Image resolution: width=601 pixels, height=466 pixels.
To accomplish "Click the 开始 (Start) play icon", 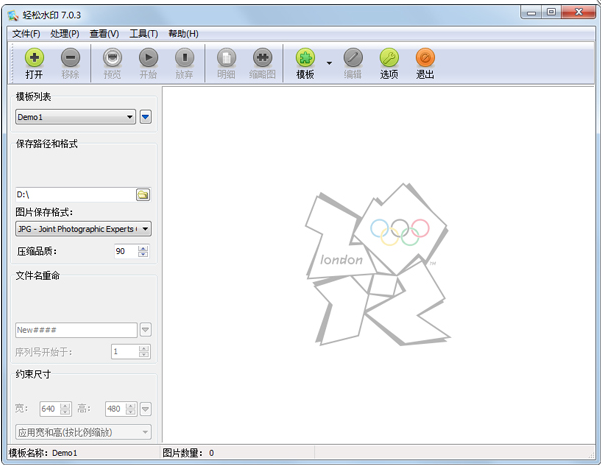I will pos(148,59).
